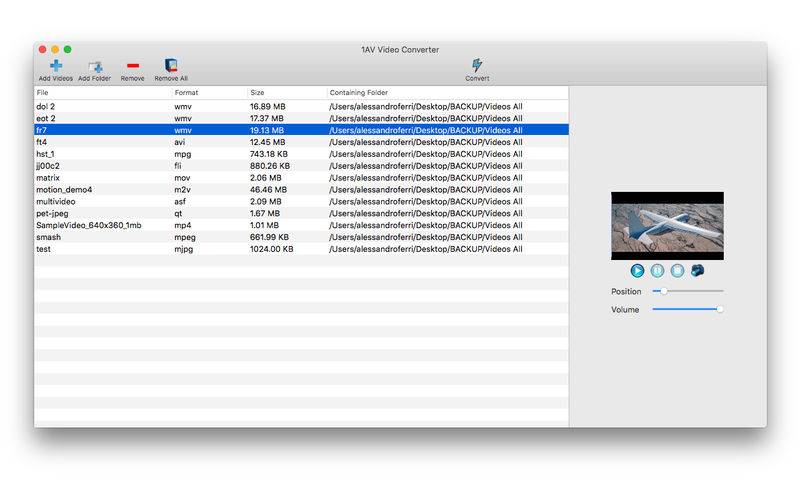The image size is (800, 500).
Task: Click the mpeg format cell
Action: [185, 238]
